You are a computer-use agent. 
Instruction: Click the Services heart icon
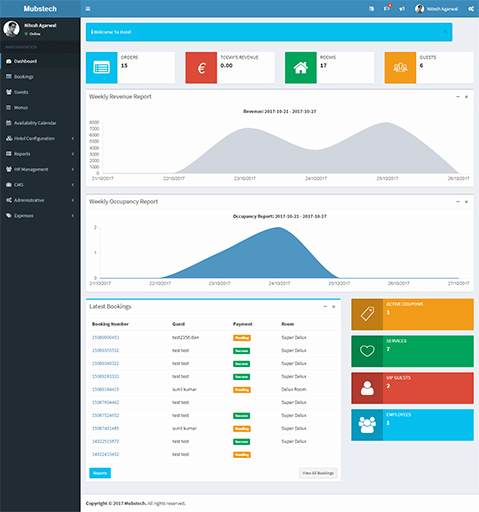pos(367,351)
